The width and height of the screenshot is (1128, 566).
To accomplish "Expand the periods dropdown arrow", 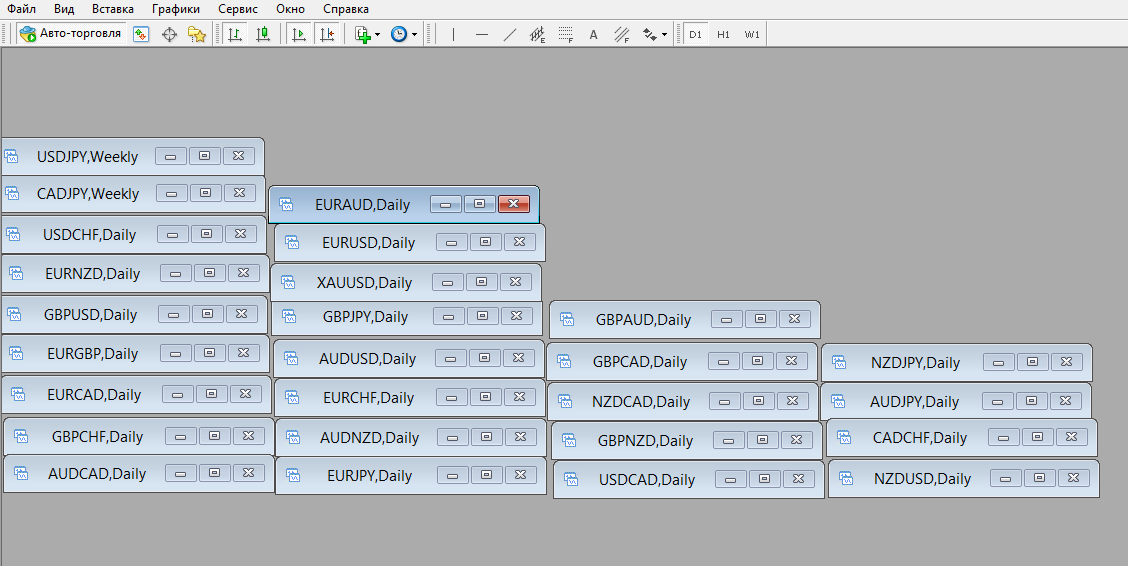I will 414,35.
